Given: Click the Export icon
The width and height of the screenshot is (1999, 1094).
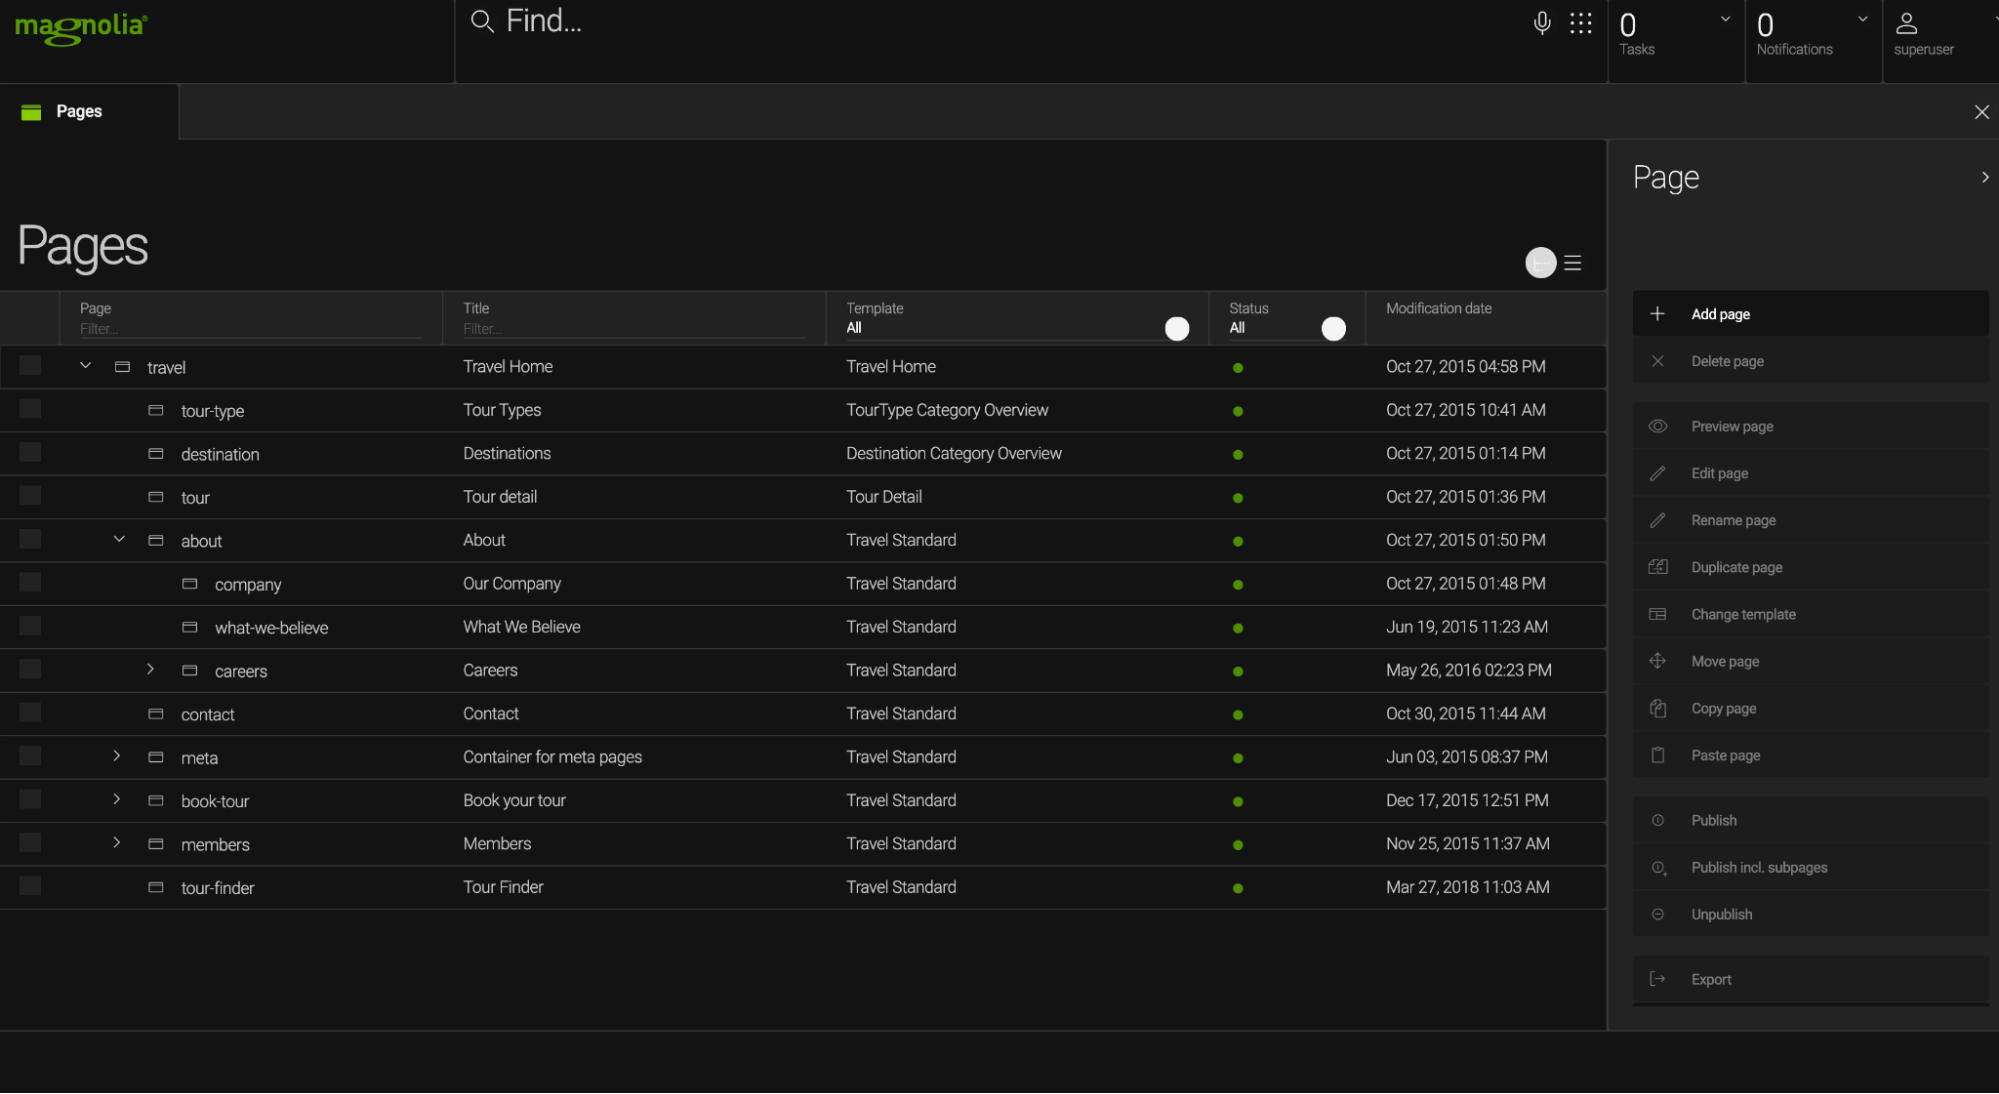Looking at the screenshot, I should coord(1657,979).
